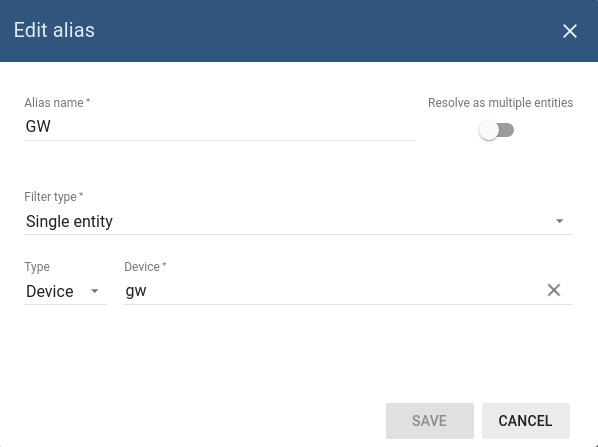Click the Alias name label

[x=57, y=103]
